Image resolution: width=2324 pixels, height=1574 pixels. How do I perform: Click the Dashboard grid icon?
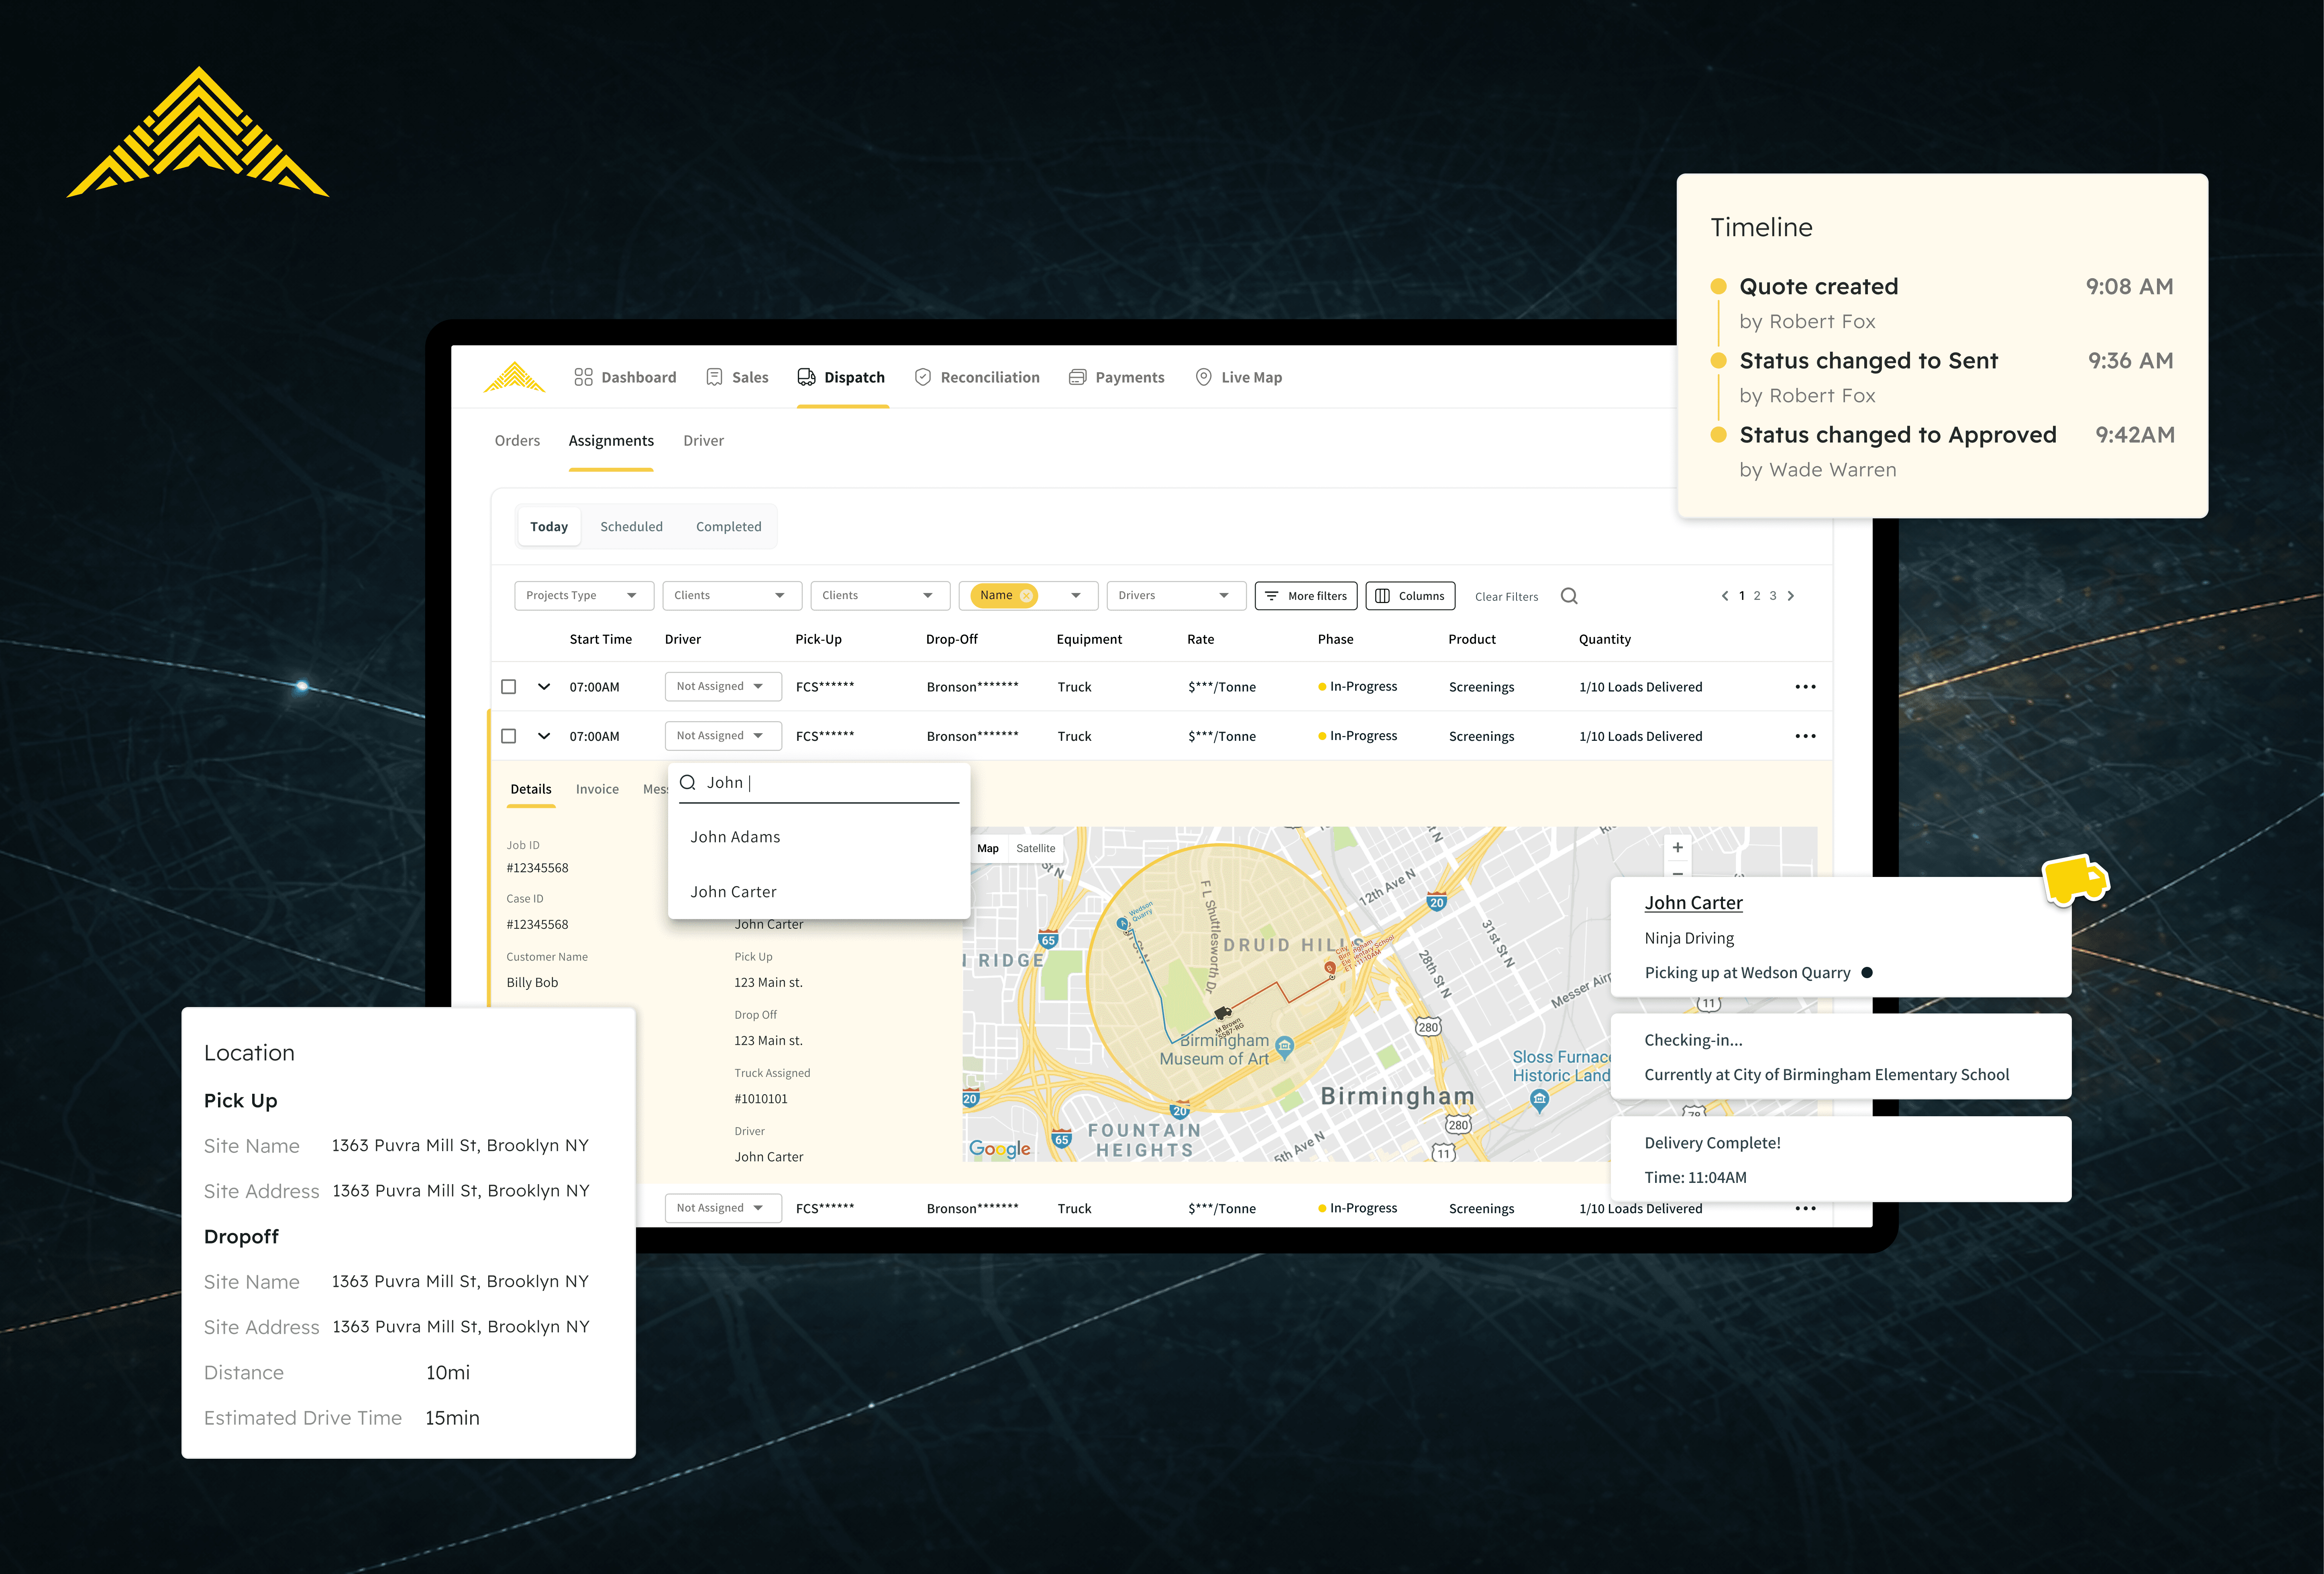[583, 377]
